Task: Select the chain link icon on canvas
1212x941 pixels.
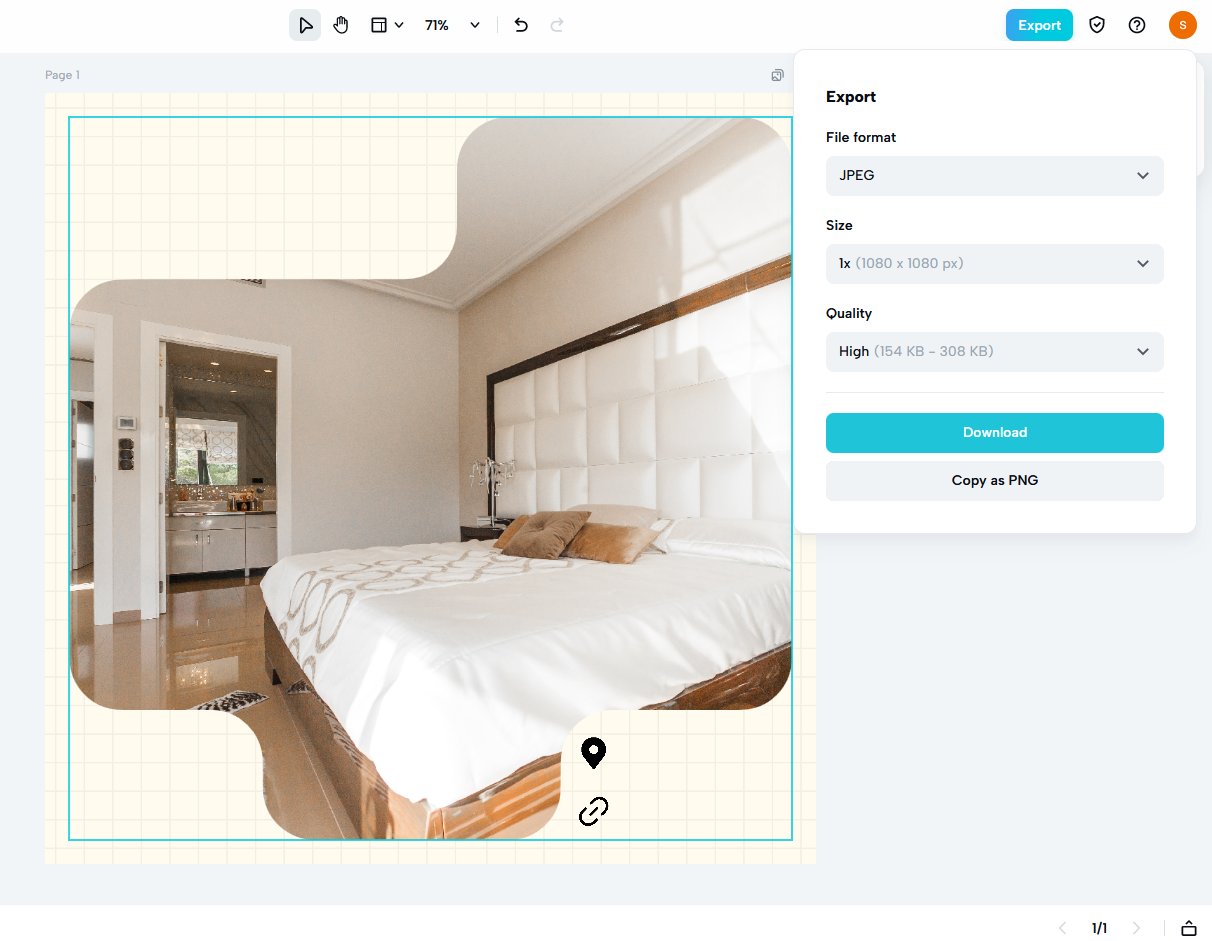Action: [x=594, y=811]
